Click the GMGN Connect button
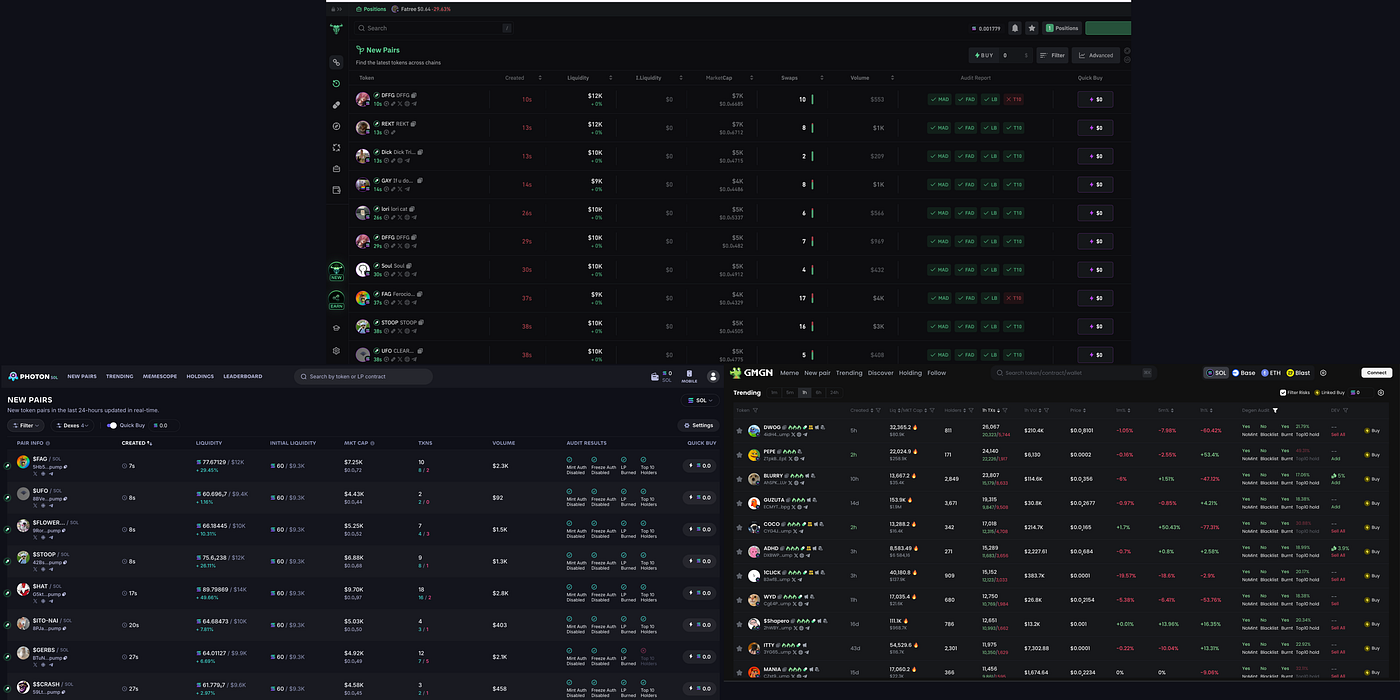The width and height of the screenshot is (1400, 700). (1377, 373)
